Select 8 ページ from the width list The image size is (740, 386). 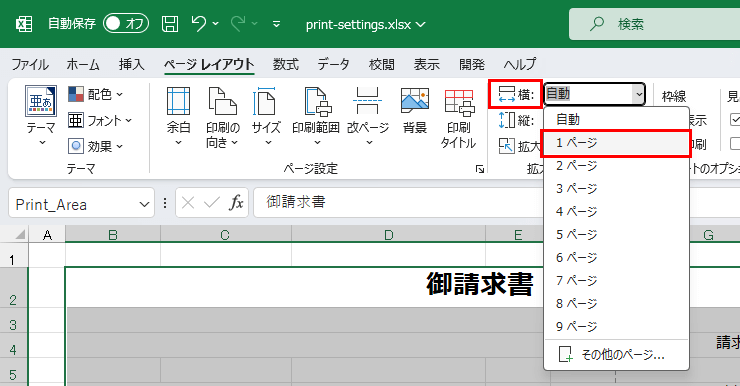click(616, 303)
